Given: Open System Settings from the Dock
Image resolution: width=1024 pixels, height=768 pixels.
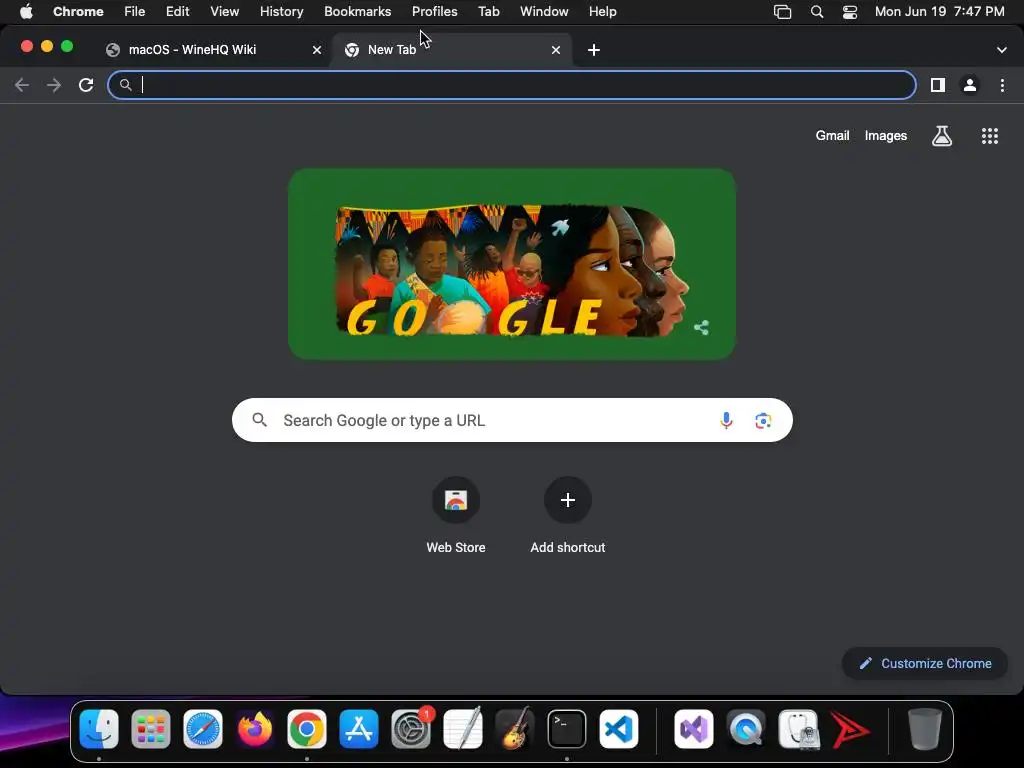Looking at the screenshot, I should point(411,729).
